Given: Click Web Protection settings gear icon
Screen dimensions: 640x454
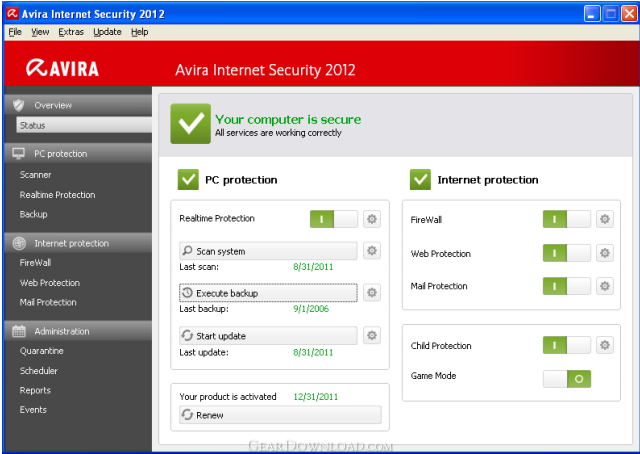Looking at the screenshot, I should click(x=604, y=253).
